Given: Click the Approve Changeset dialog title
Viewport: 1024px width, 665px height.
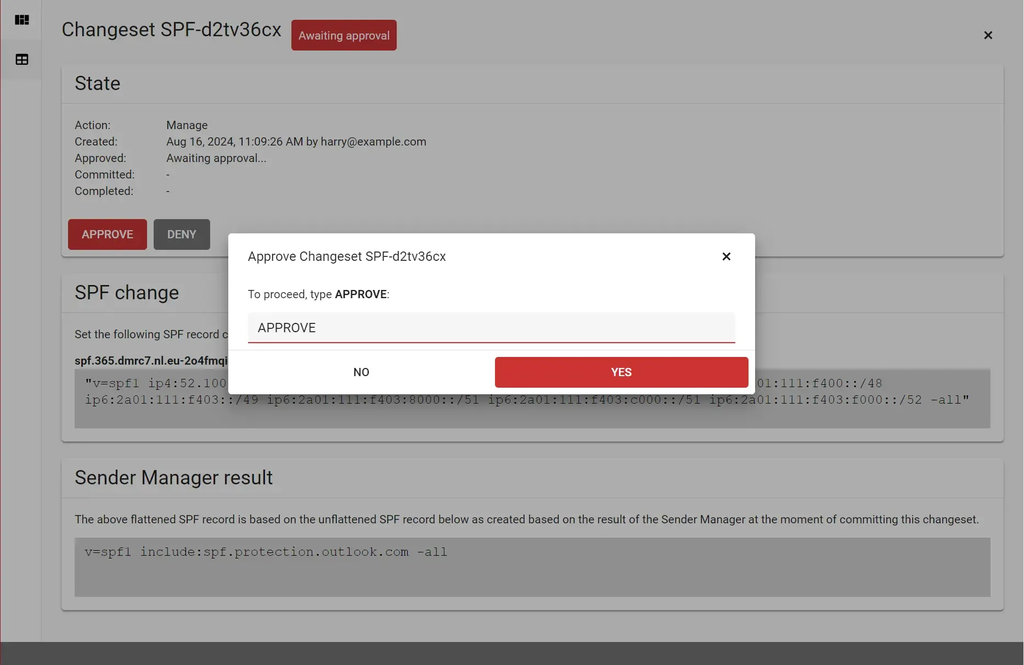Looking at the screenshot, I should [x=346, y=257].
